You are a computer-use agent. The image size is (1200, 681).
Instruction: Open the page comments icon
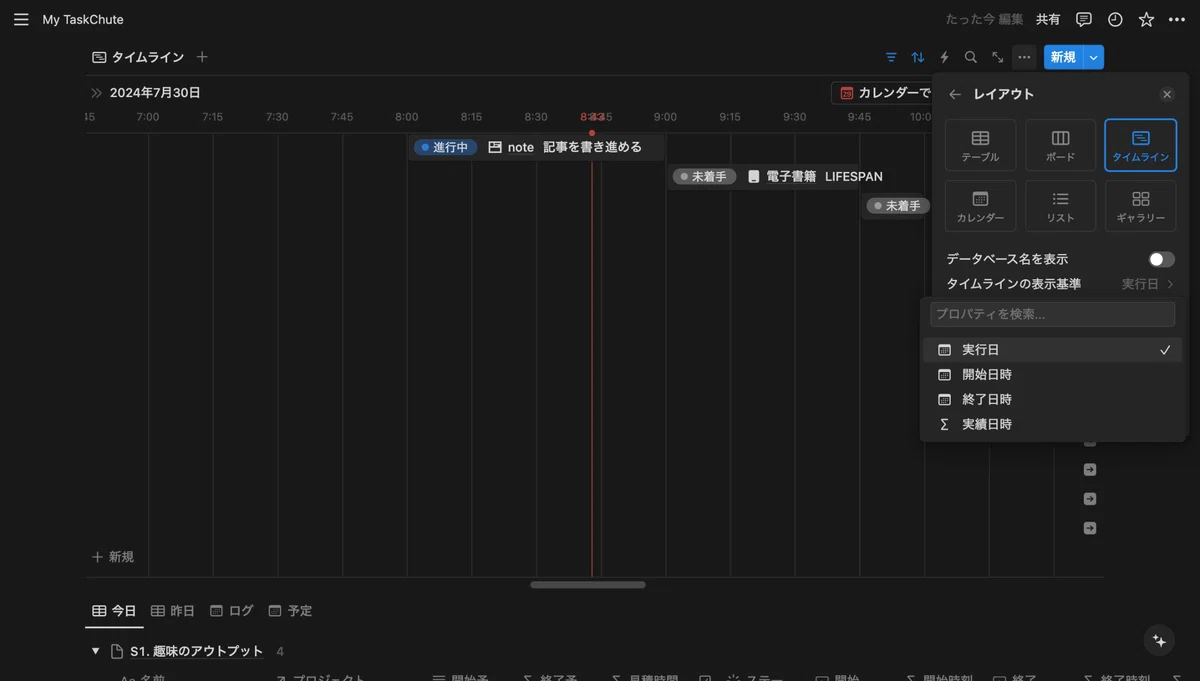click(x=1083, y=19)
